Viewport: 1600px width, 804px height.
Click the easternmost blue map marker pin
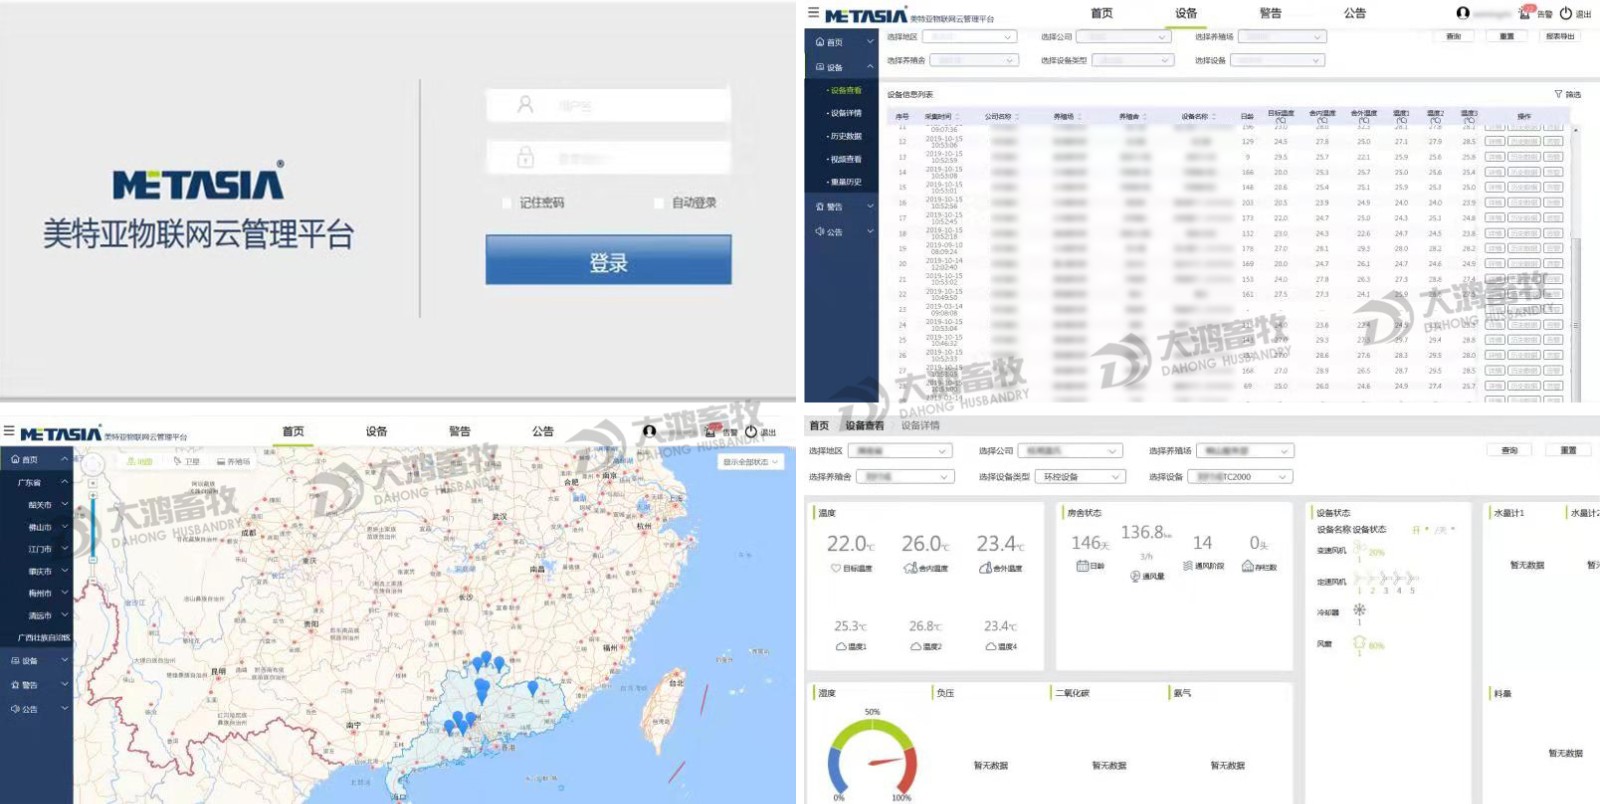click(533, 687)
